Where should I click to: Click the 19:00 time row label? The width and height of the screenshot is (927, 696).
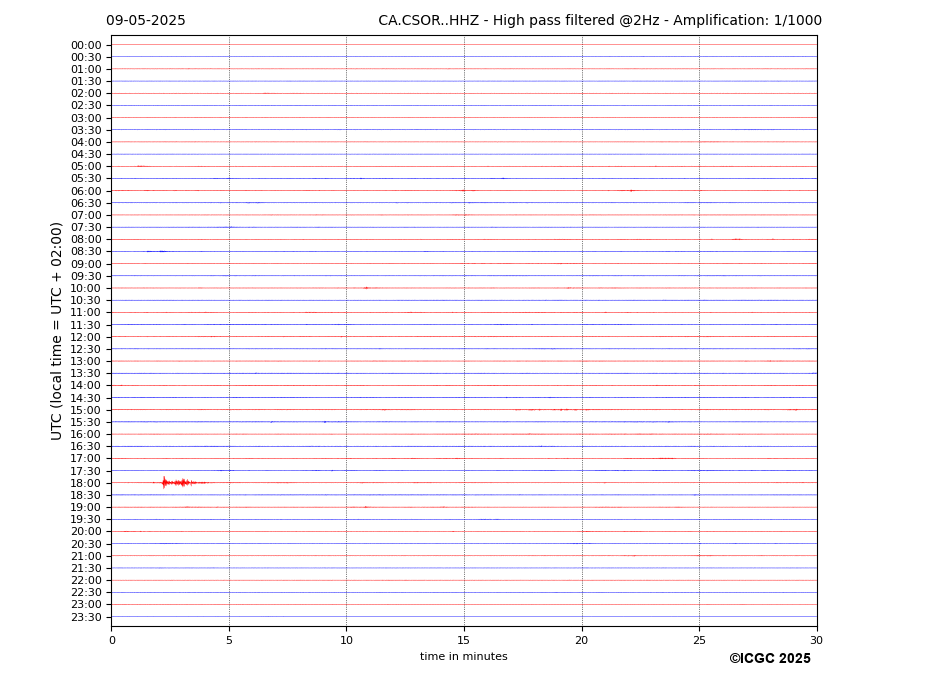(86, 507)
